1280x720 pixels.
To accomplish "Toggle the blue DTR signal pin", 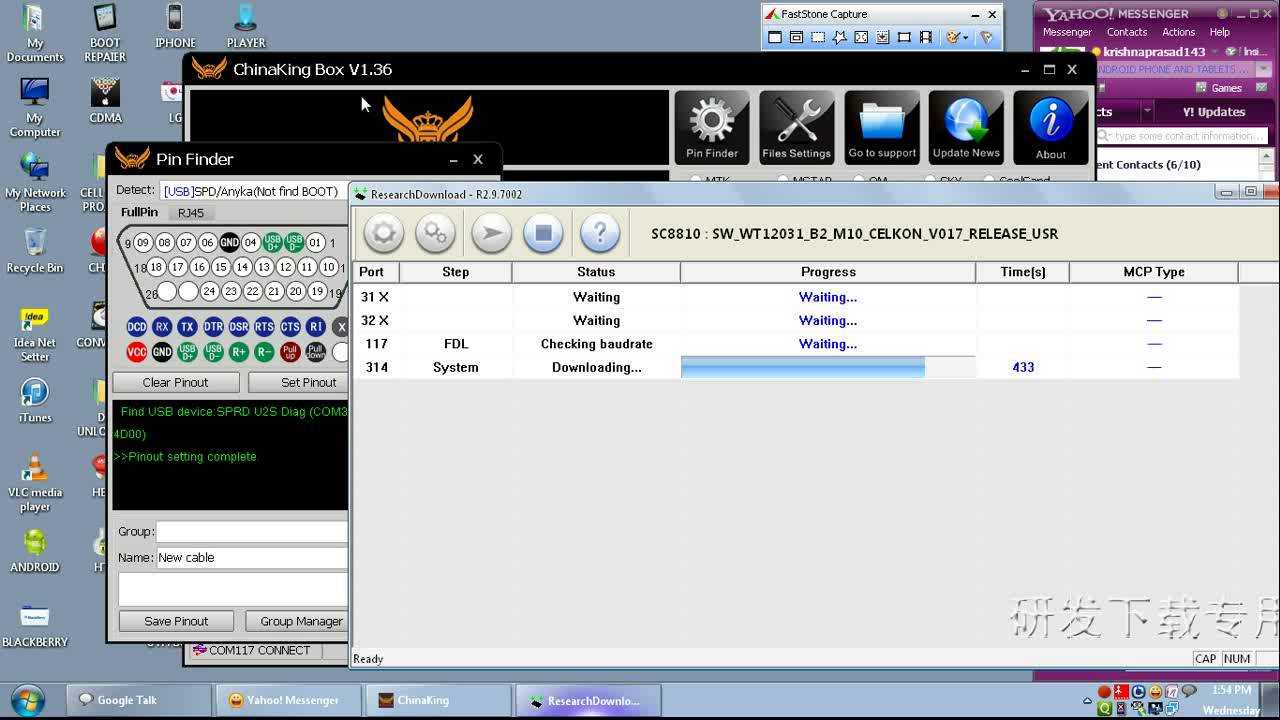I will (213, 327).
